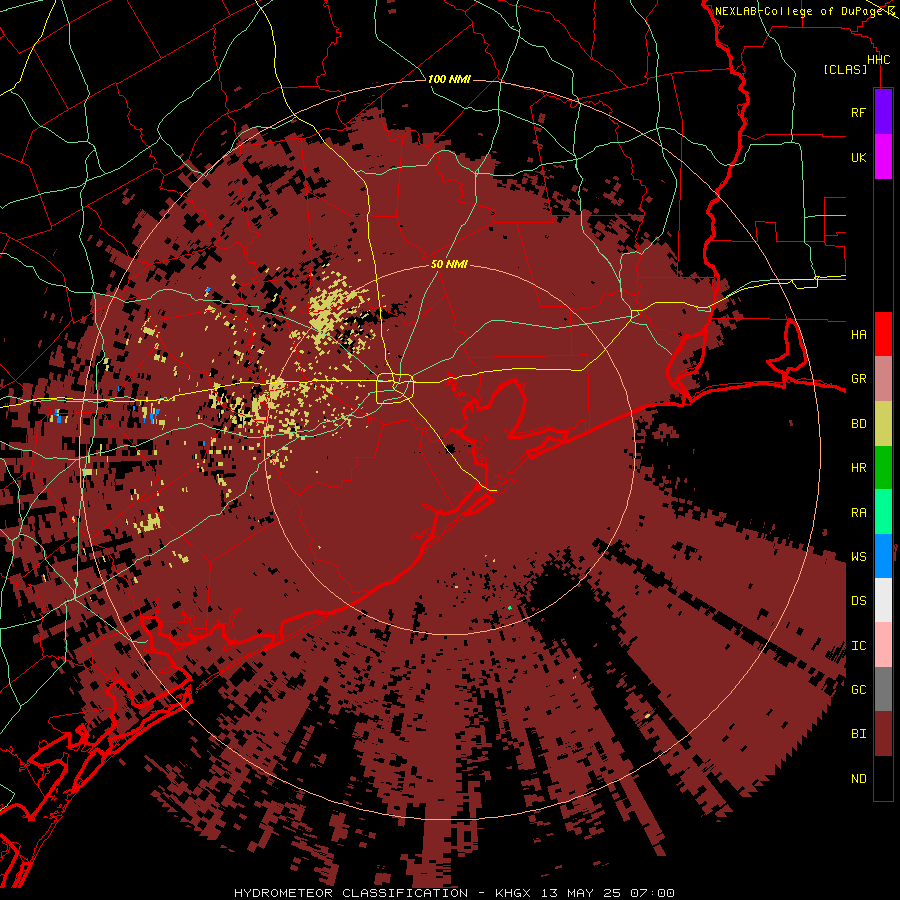Click the RA light green legend swatch
This screenshot has width=900, height=900.
(883, 512)
